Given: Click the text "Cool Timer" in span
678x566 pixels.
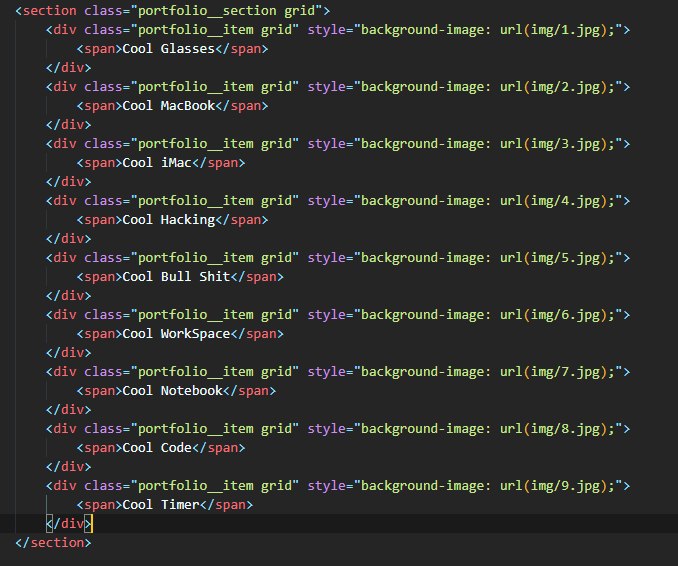Looking at the screenshot, I should point(161,505).
